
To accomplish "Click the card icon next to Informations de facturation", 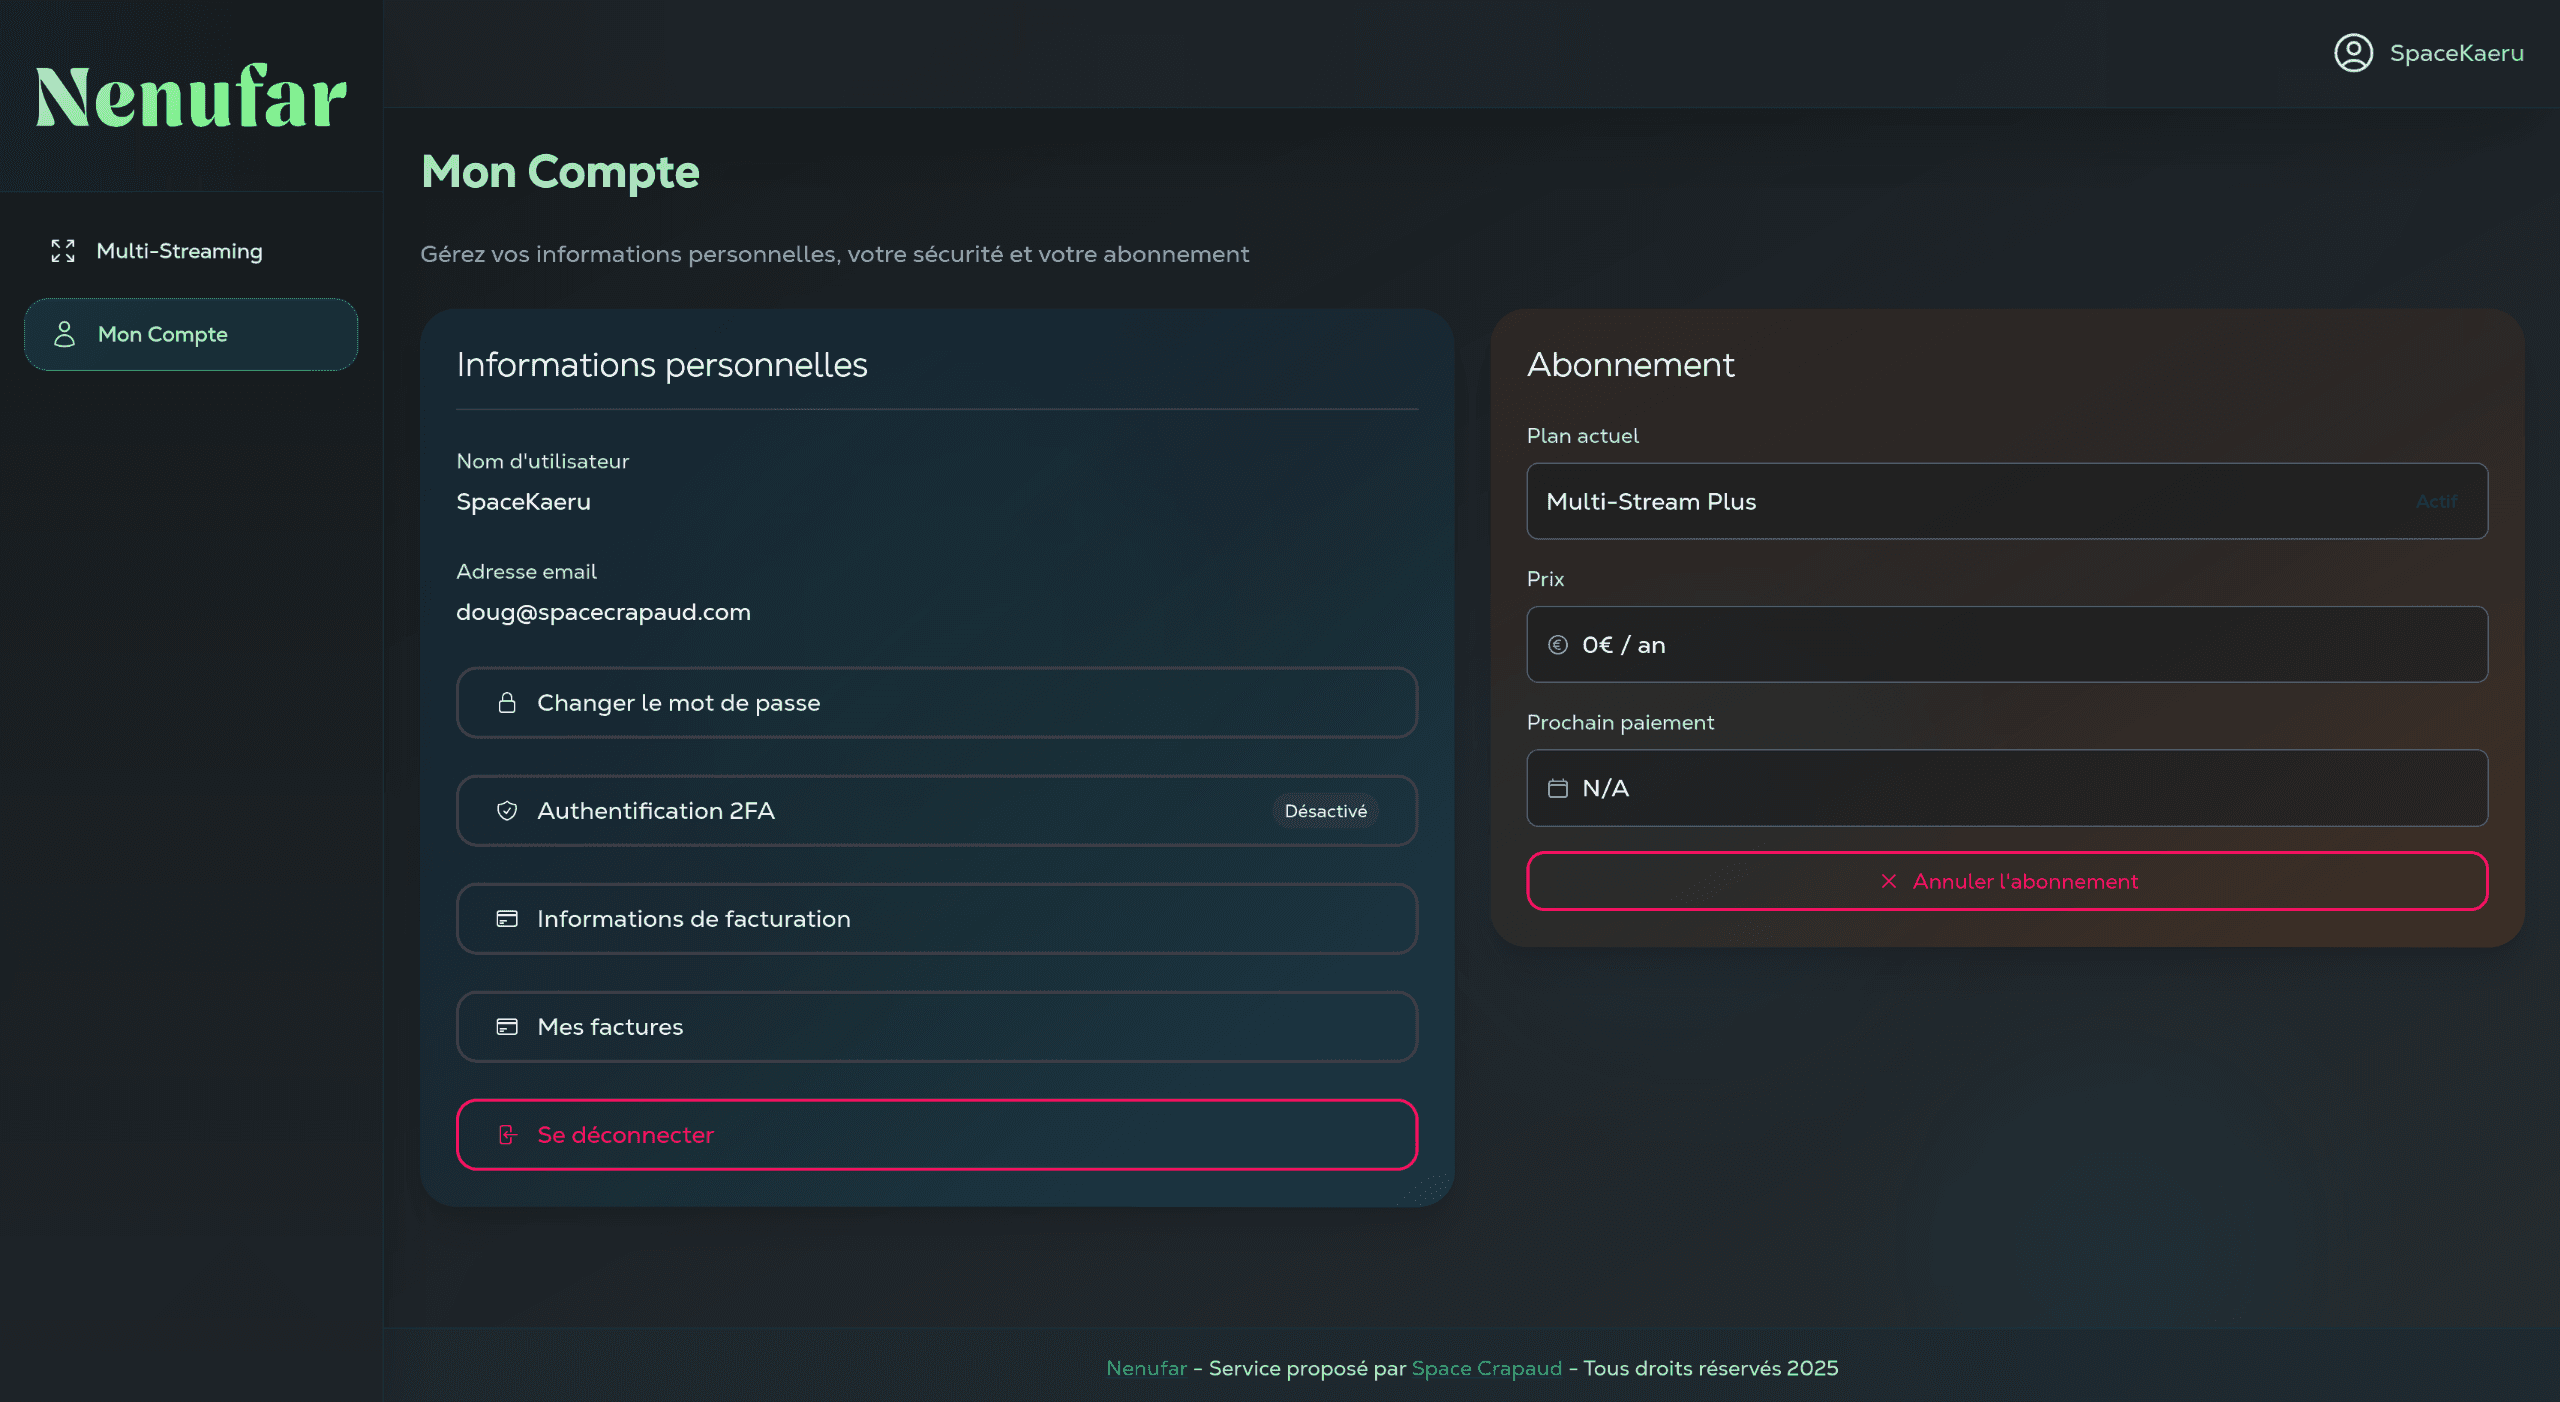I will click(x=507, y=919).
